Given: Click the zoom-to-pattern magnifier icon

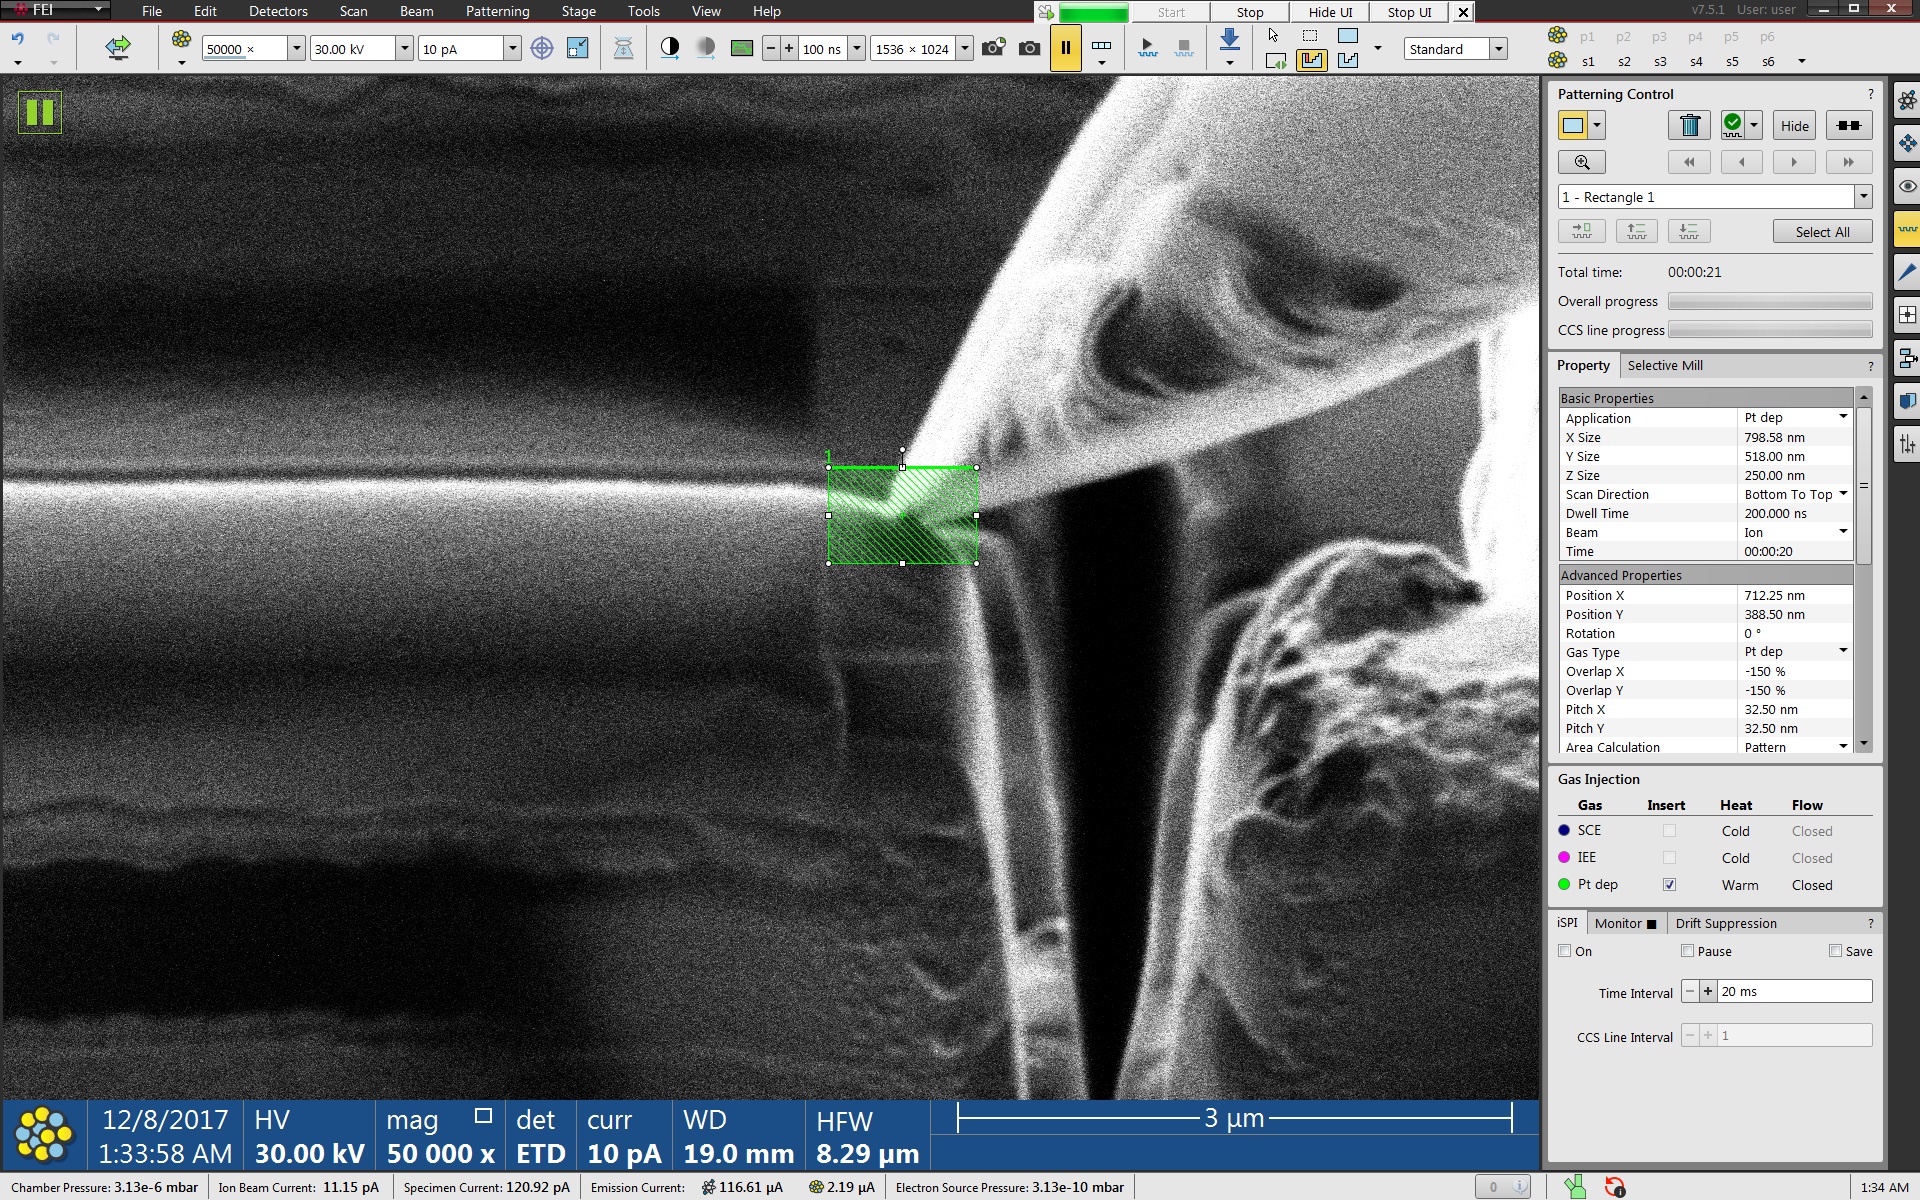Looking at the screenshot, I should 1581,162.
